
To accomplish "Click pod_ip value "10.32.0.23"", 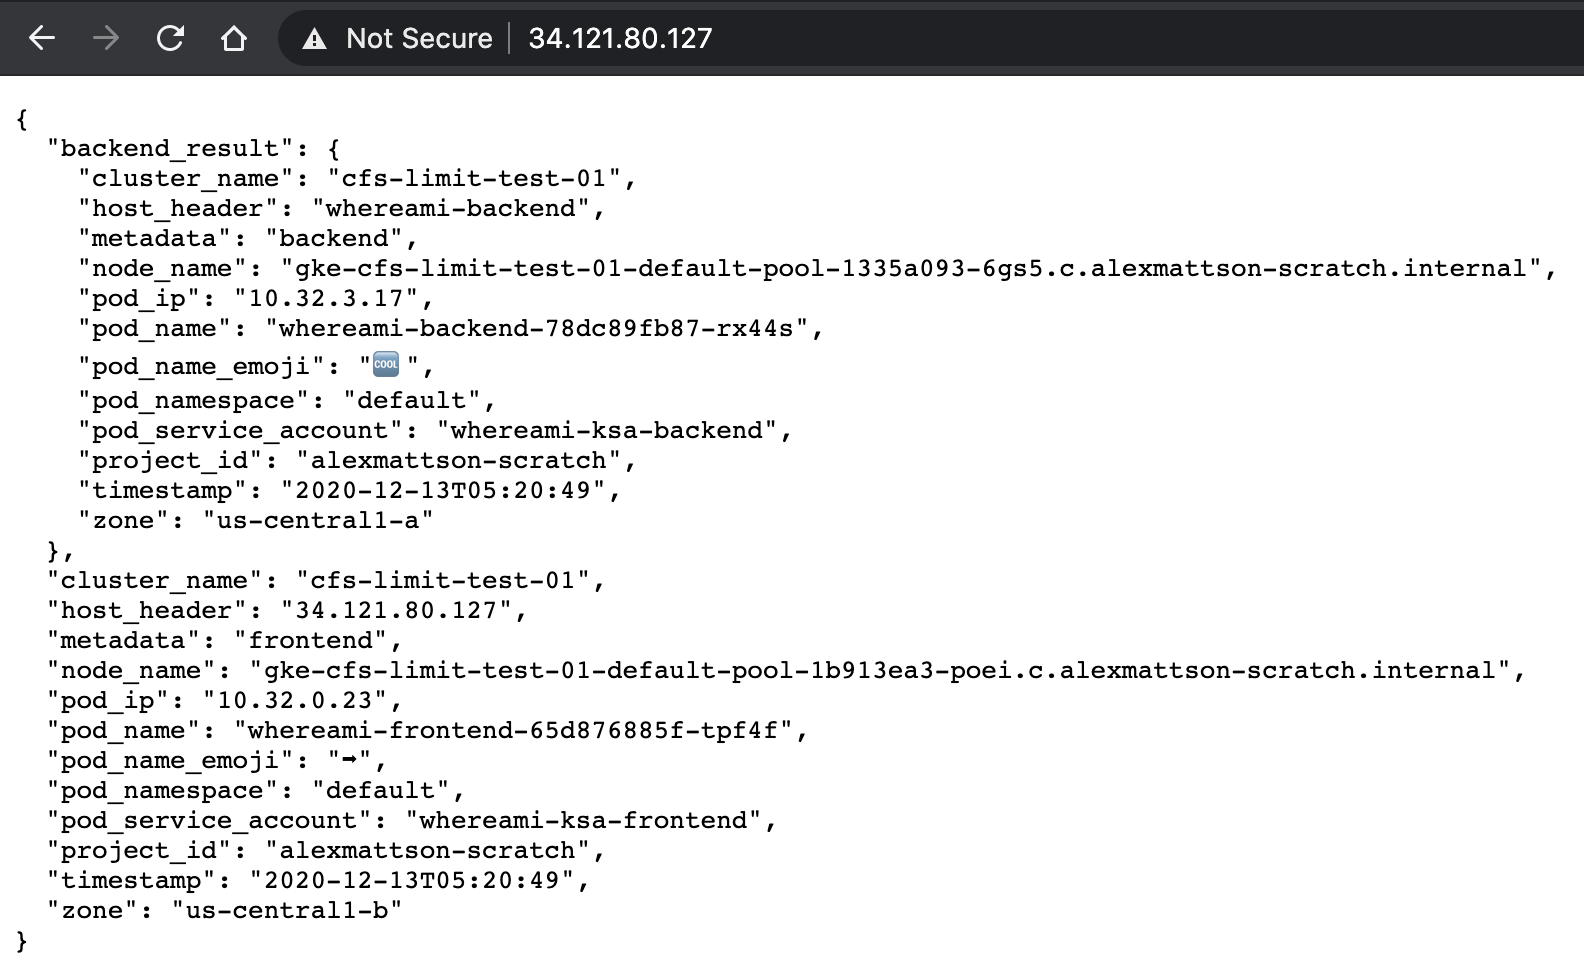I will click(295, 700).
